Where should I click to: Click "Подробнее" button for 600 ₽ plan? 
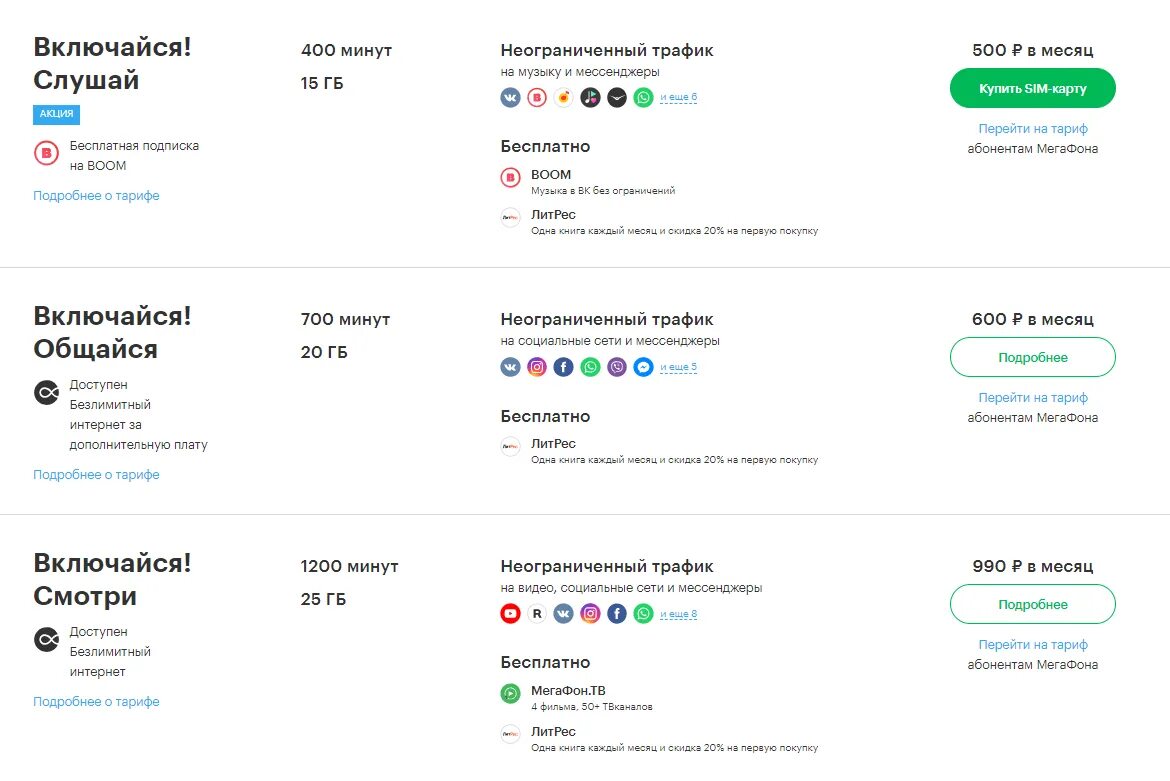[1032, 357]
